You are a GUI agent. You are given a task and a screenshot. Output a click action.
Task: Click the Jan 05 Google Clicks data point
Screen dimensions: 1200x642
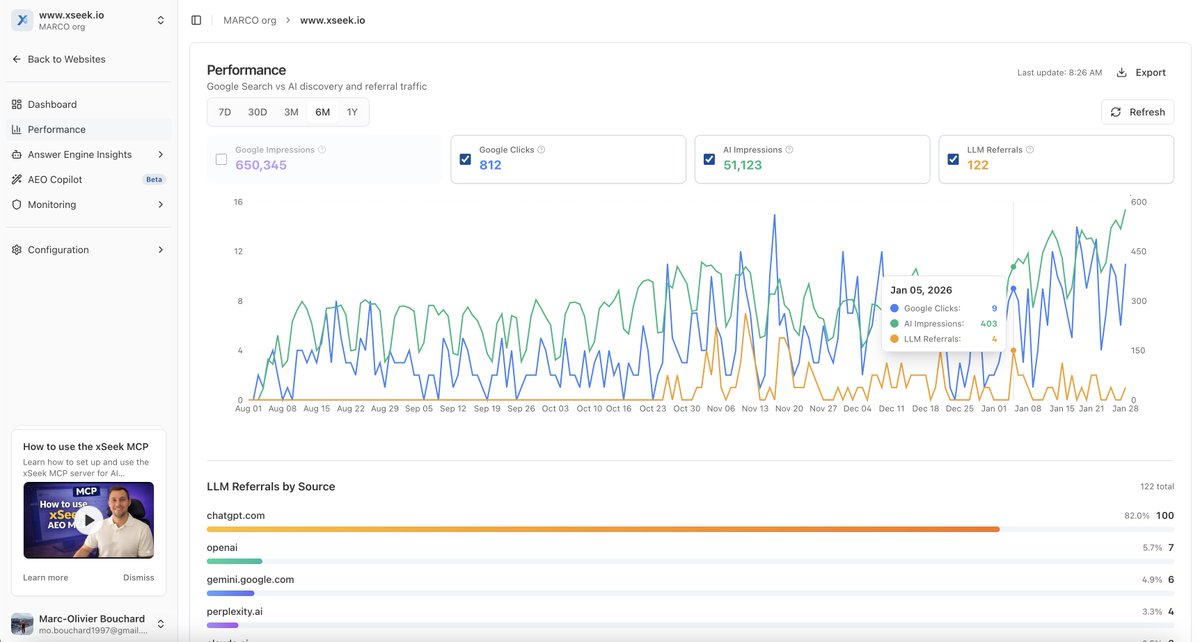coord(1013,289)
